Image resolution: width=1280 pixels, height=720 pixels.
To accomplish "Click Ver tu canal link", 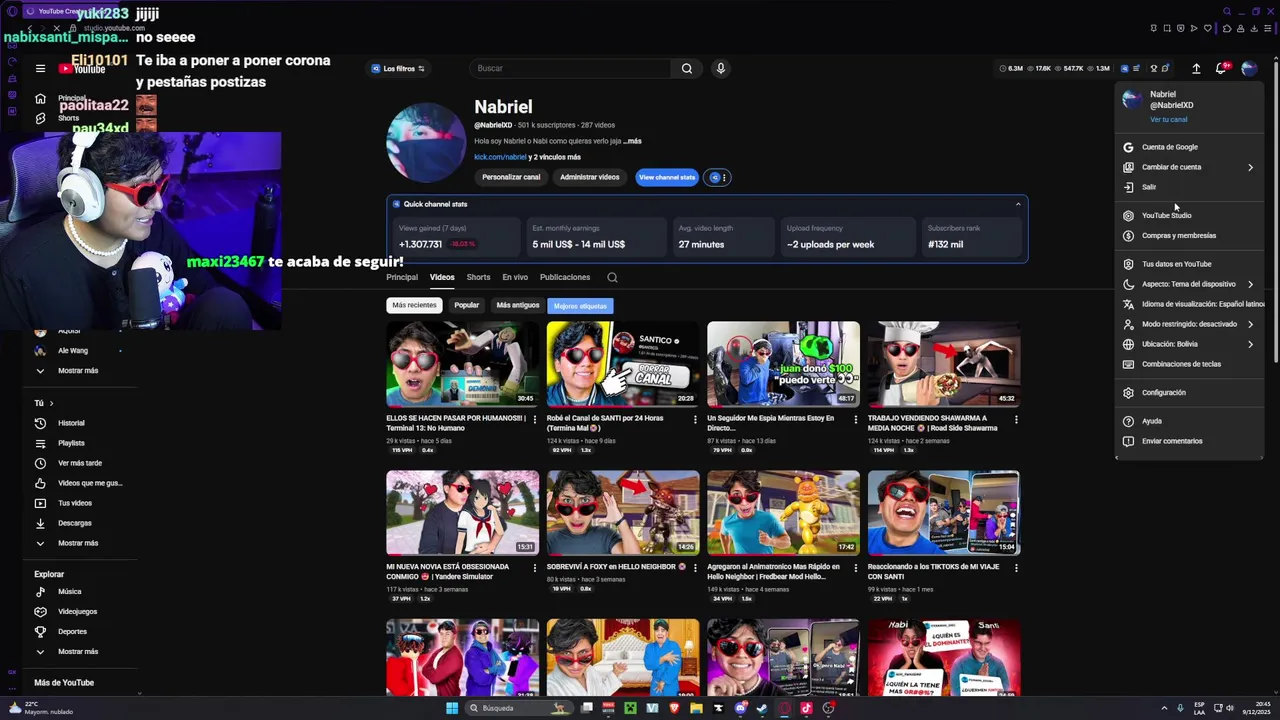I will coord(1168,120).
